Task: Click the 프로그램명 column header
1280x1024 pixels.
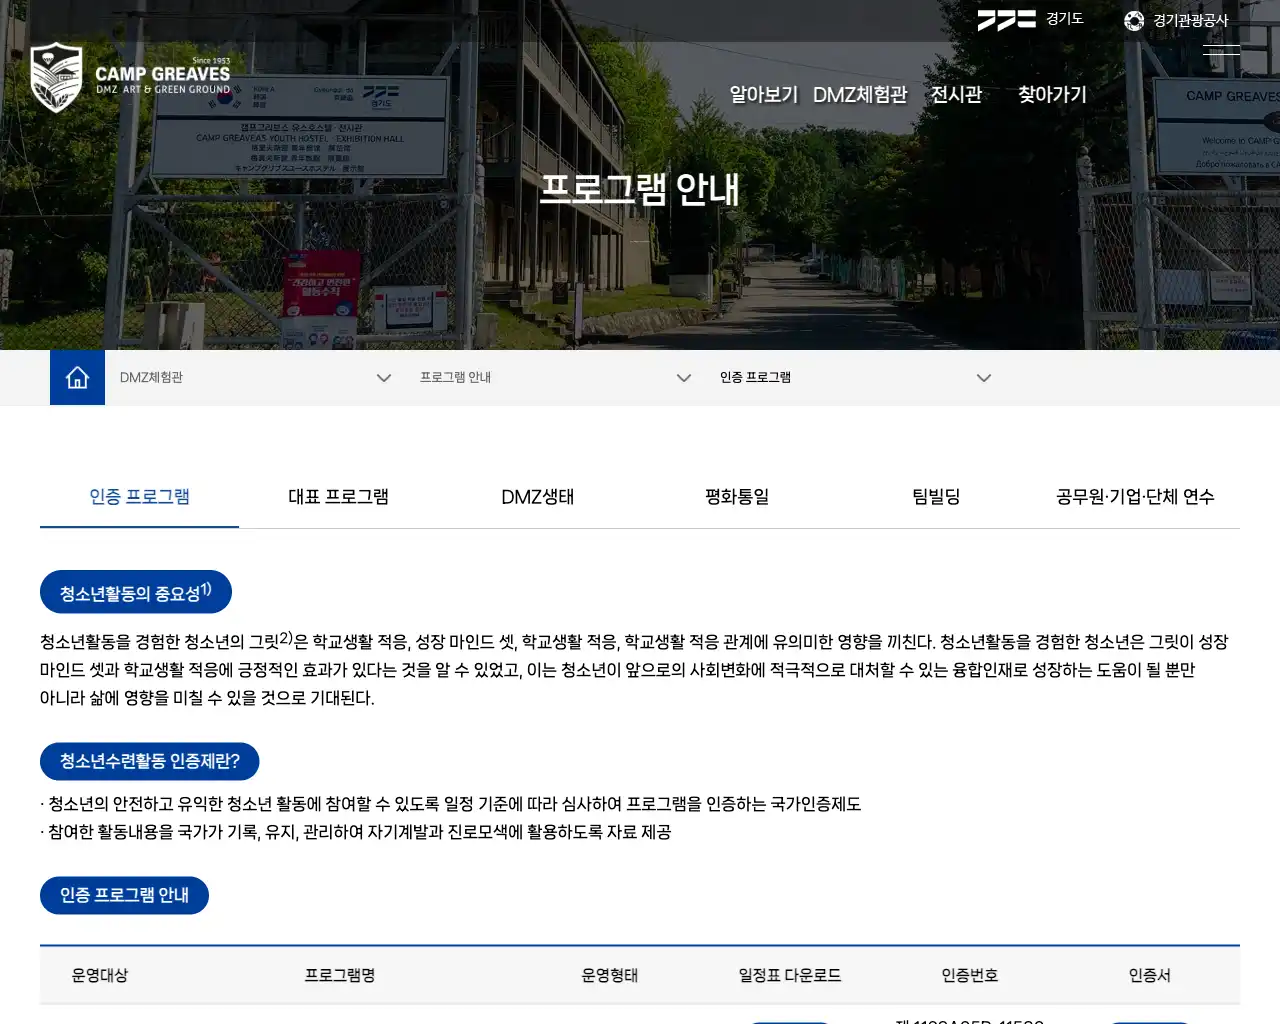Action: tap(340, 975)
